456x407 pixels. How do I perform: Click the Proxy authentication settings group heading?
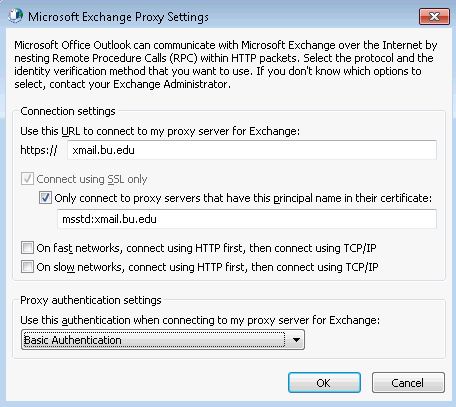pyautogui.click(x=91, y=300)
